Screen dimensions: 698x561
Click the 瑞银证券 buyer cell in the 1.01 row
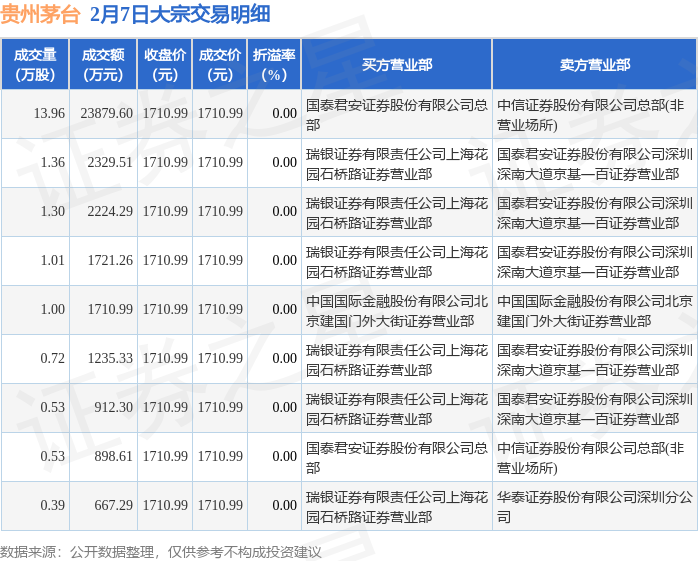click(397, 261)
